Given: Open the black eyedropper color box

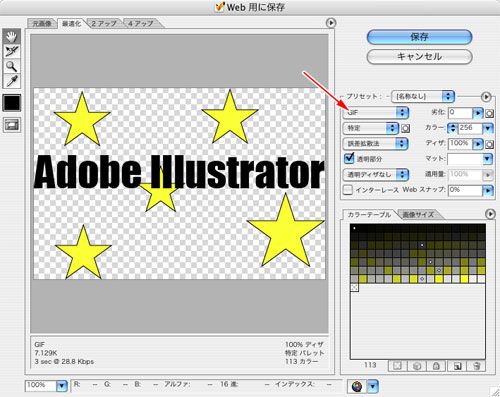Looking at the screenshot, I should click(x=12, y=103).
